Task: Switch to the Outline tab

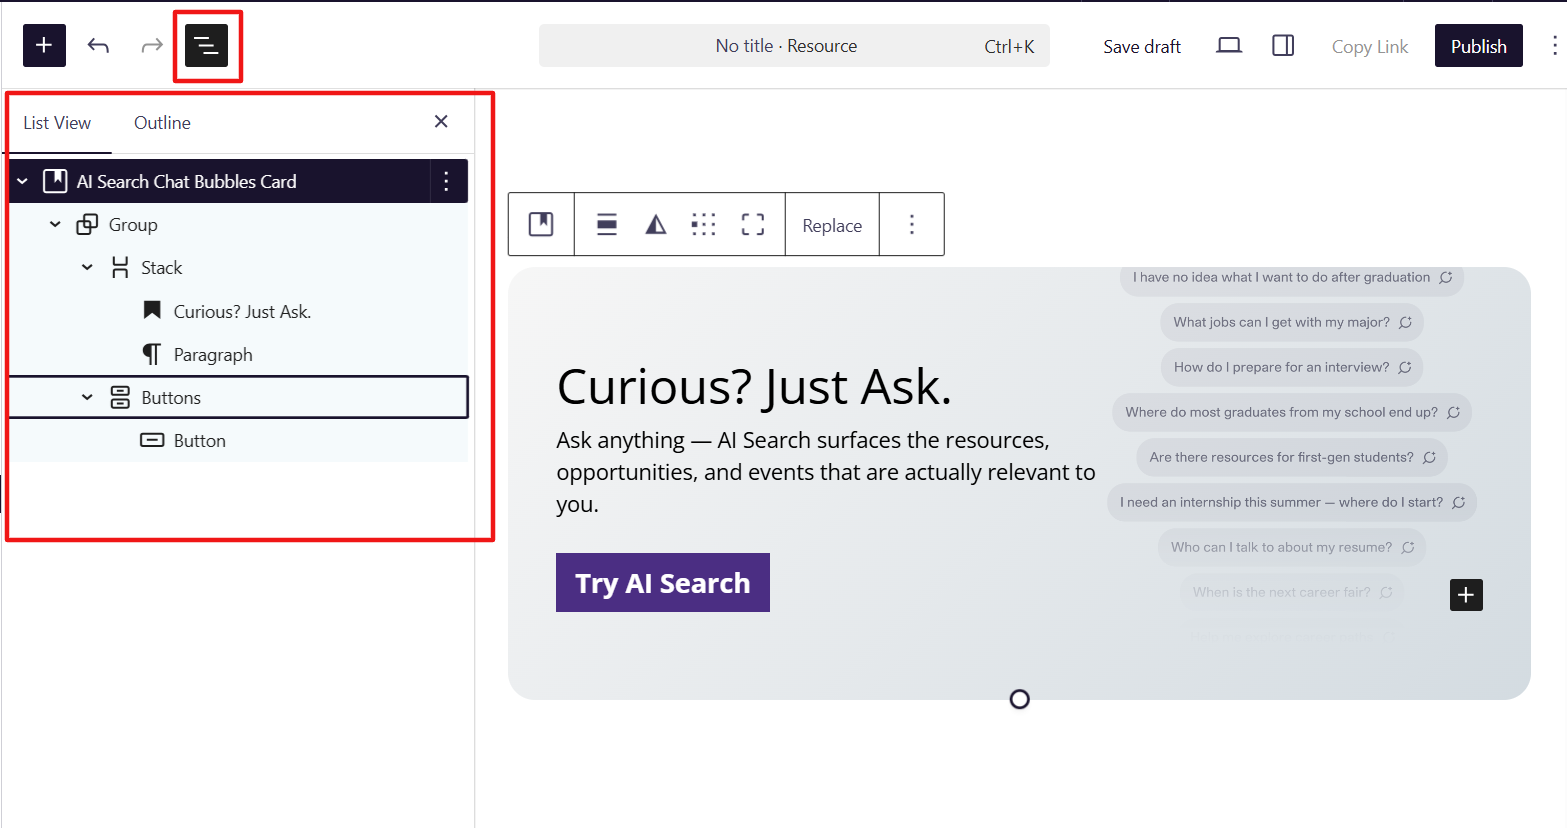Action: [162, 123]
